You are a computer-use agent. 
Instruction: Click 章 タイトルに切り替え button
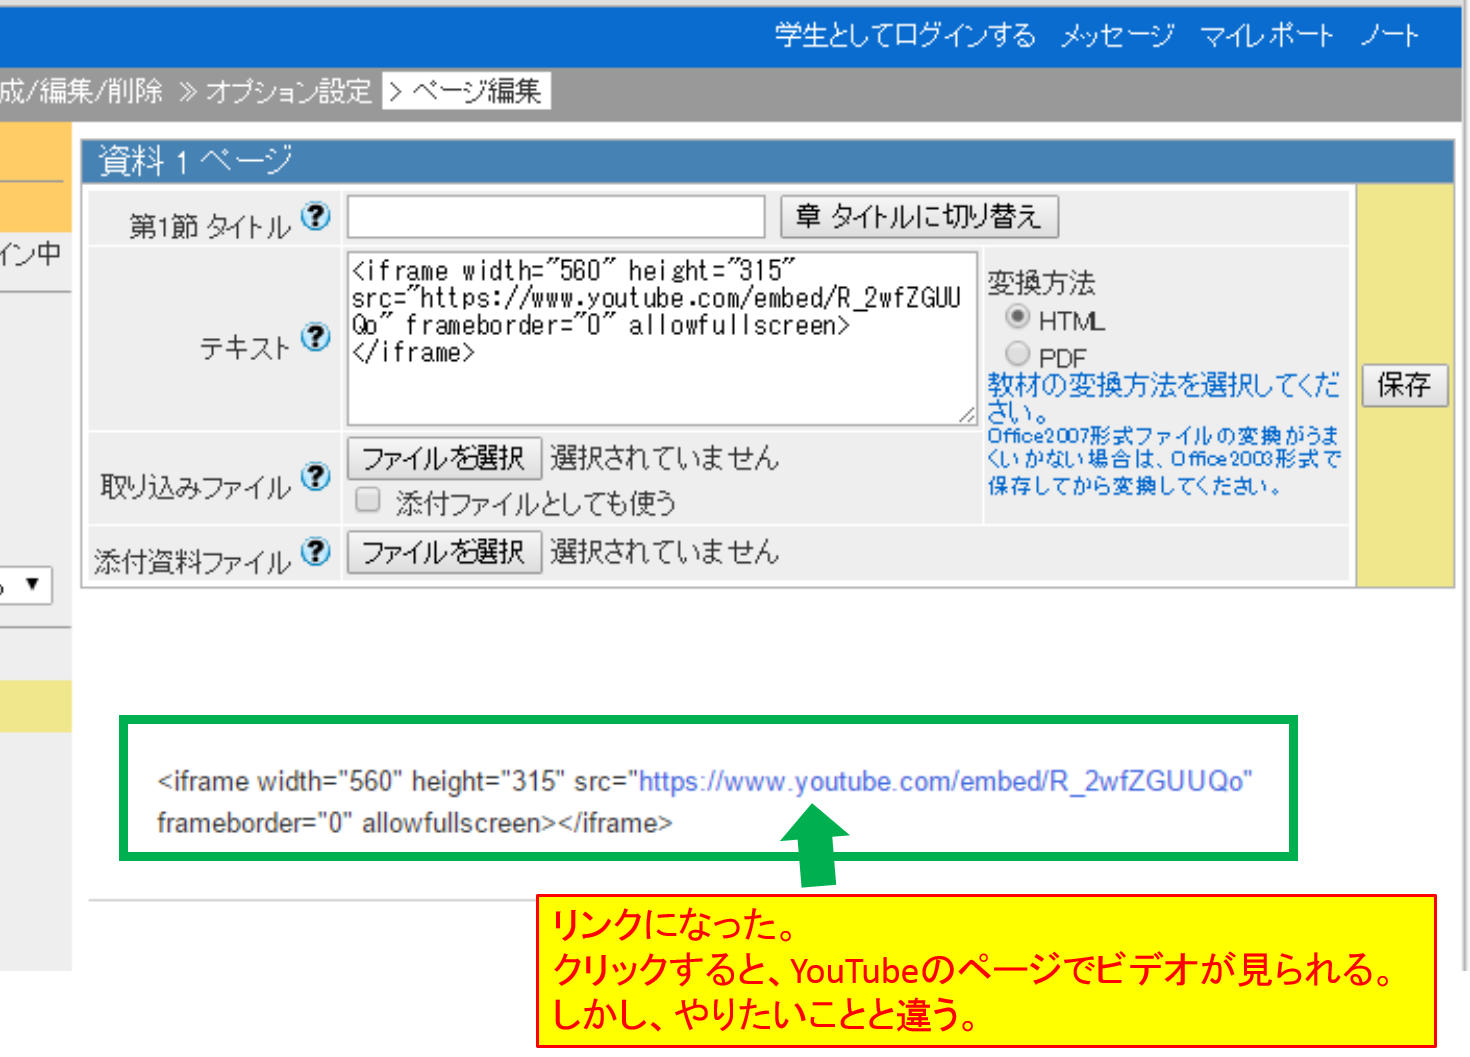[919, 216]
